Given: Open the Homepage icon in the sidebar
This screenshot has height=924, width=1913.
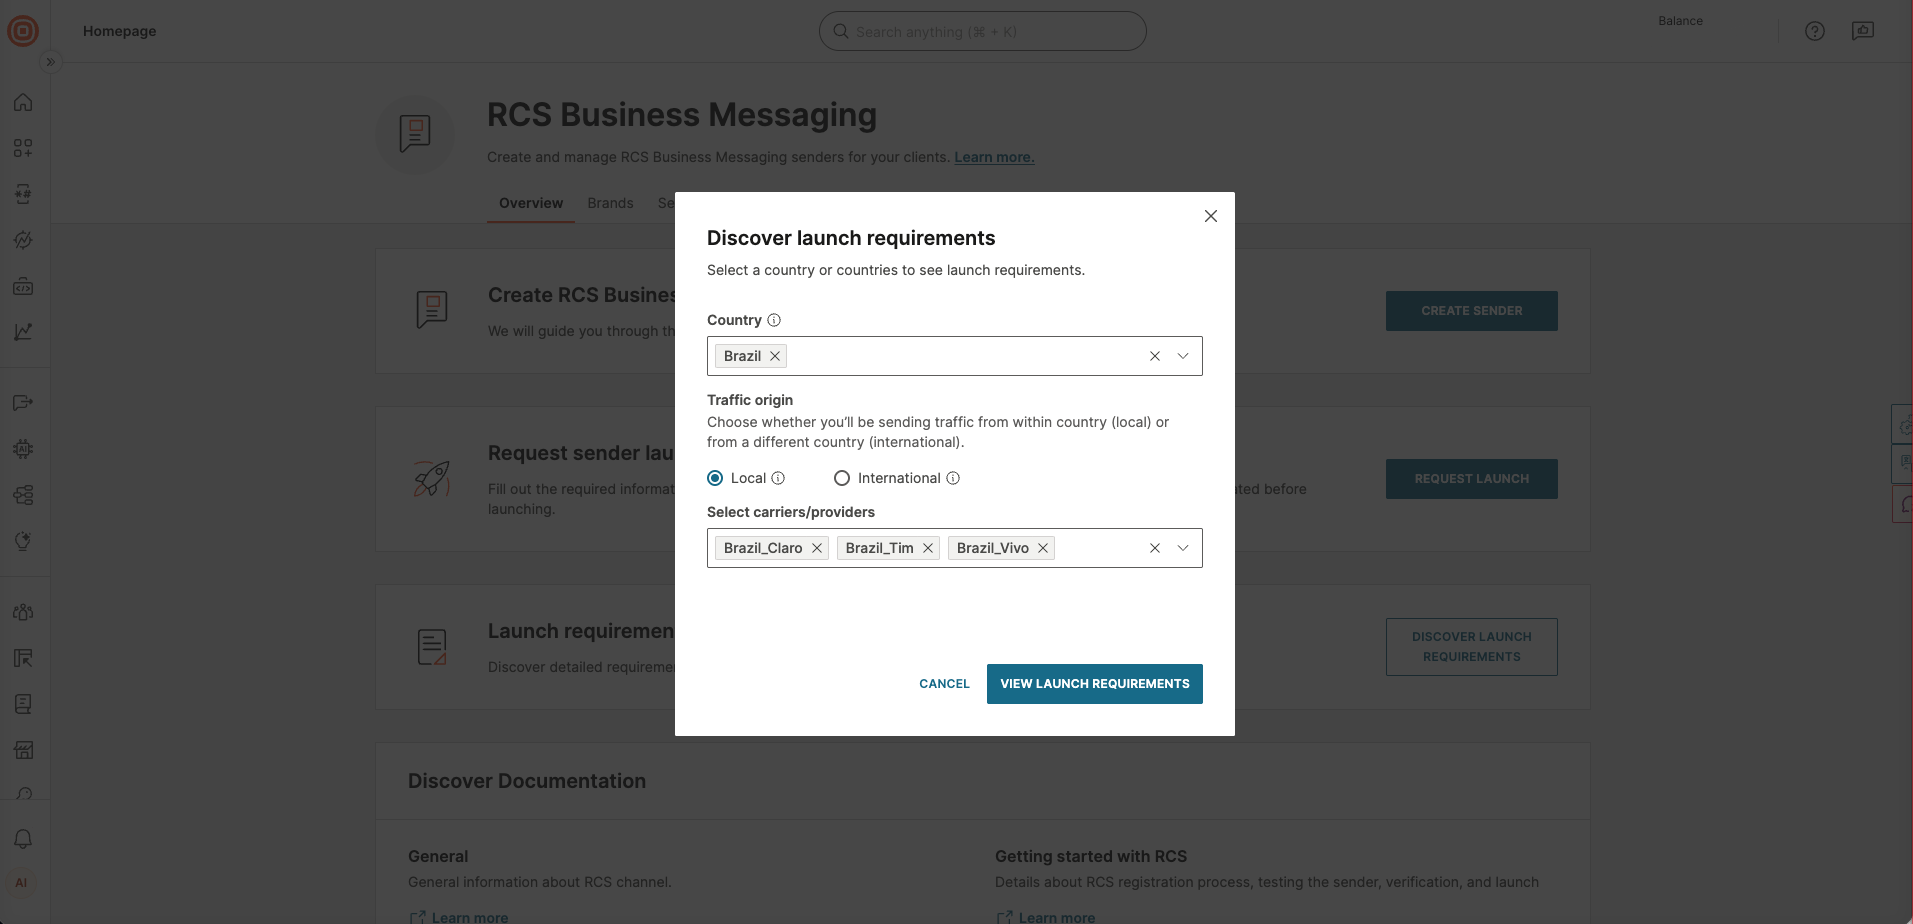Looking at the screenshot, I should click(x=23, y=102).
